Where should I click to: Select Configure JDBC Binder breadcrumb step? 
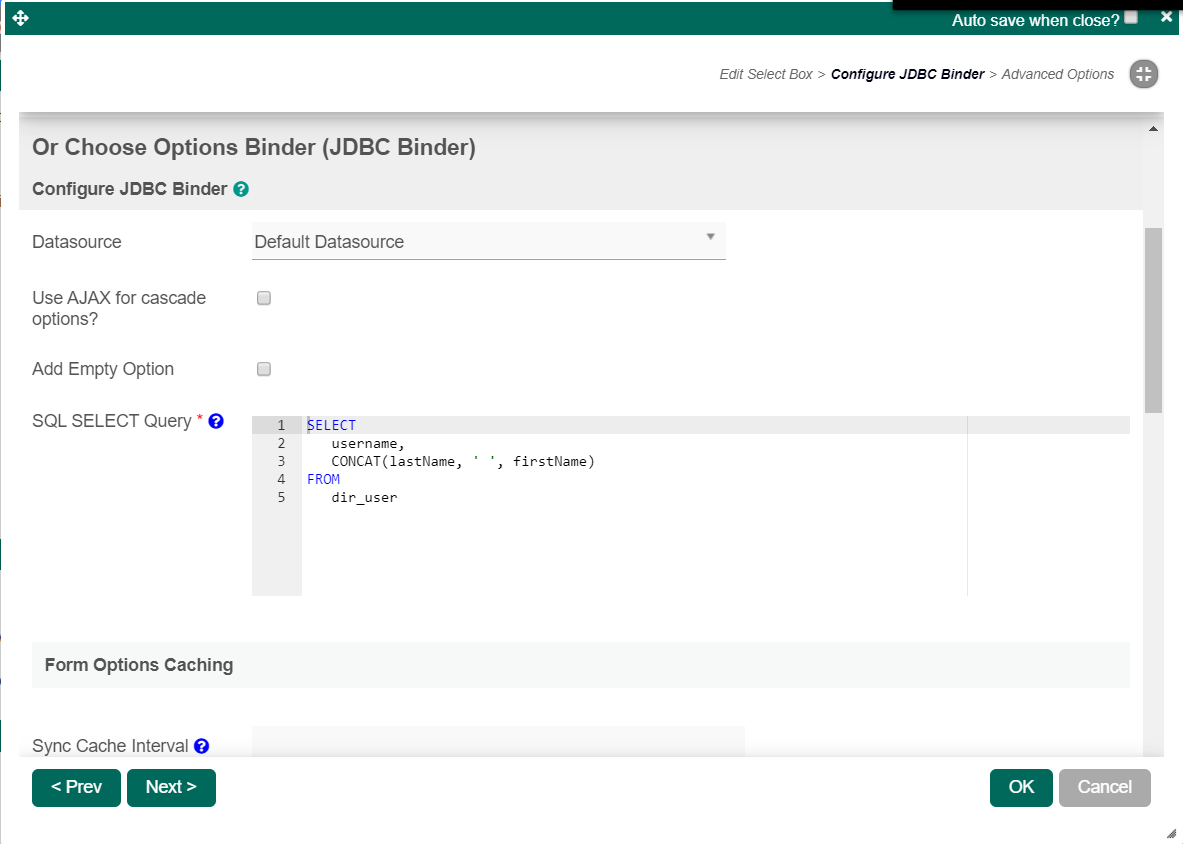click(x=907, y=74)
